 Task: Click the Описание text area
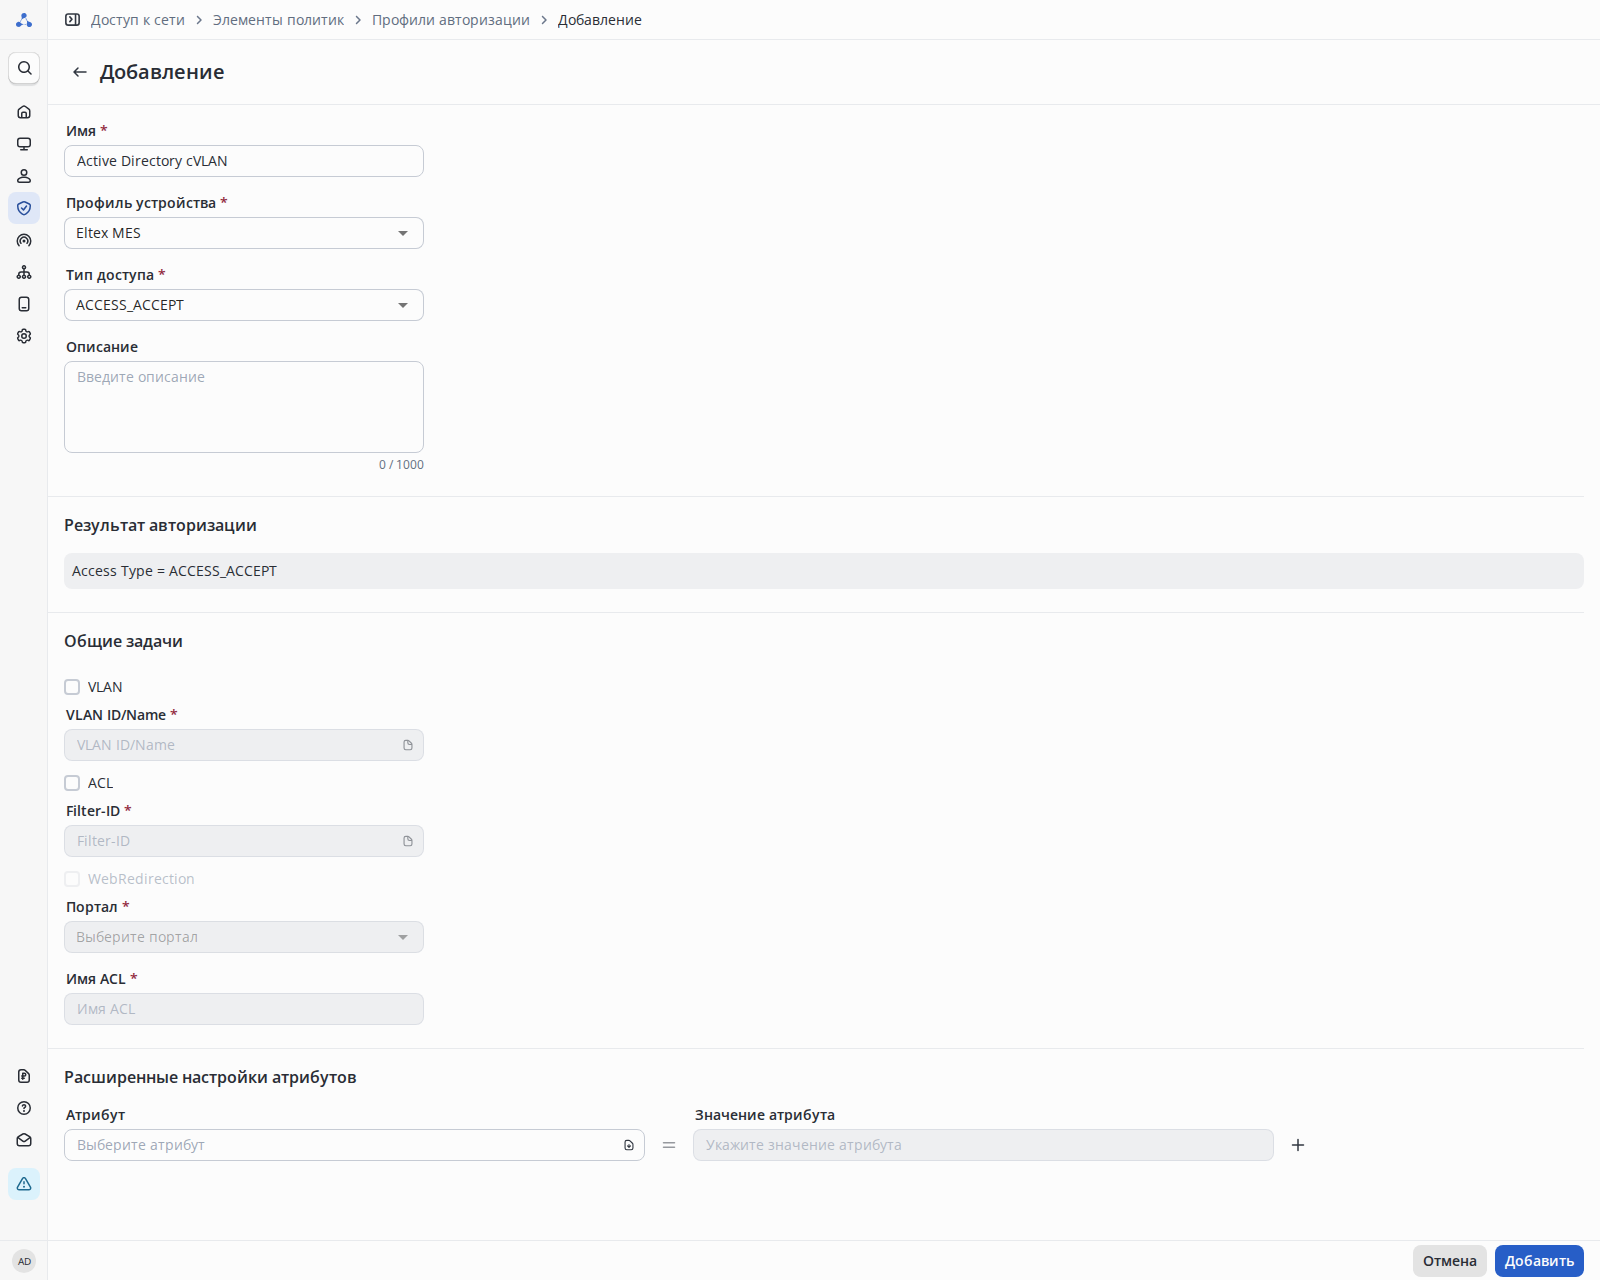pos(243,407)
